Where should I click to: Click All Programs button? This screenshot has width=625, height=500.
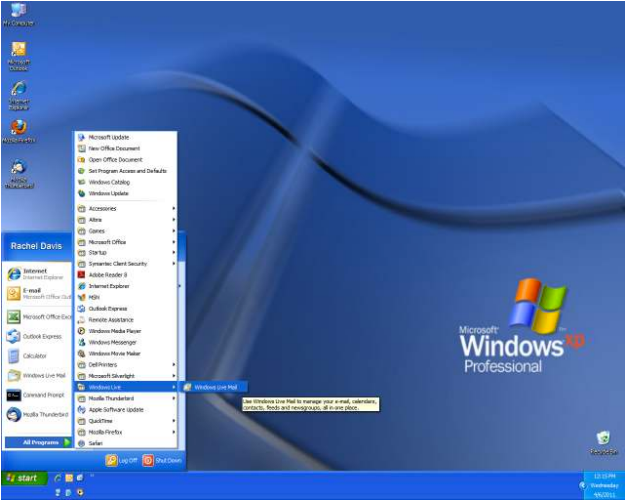coord(38,442)
